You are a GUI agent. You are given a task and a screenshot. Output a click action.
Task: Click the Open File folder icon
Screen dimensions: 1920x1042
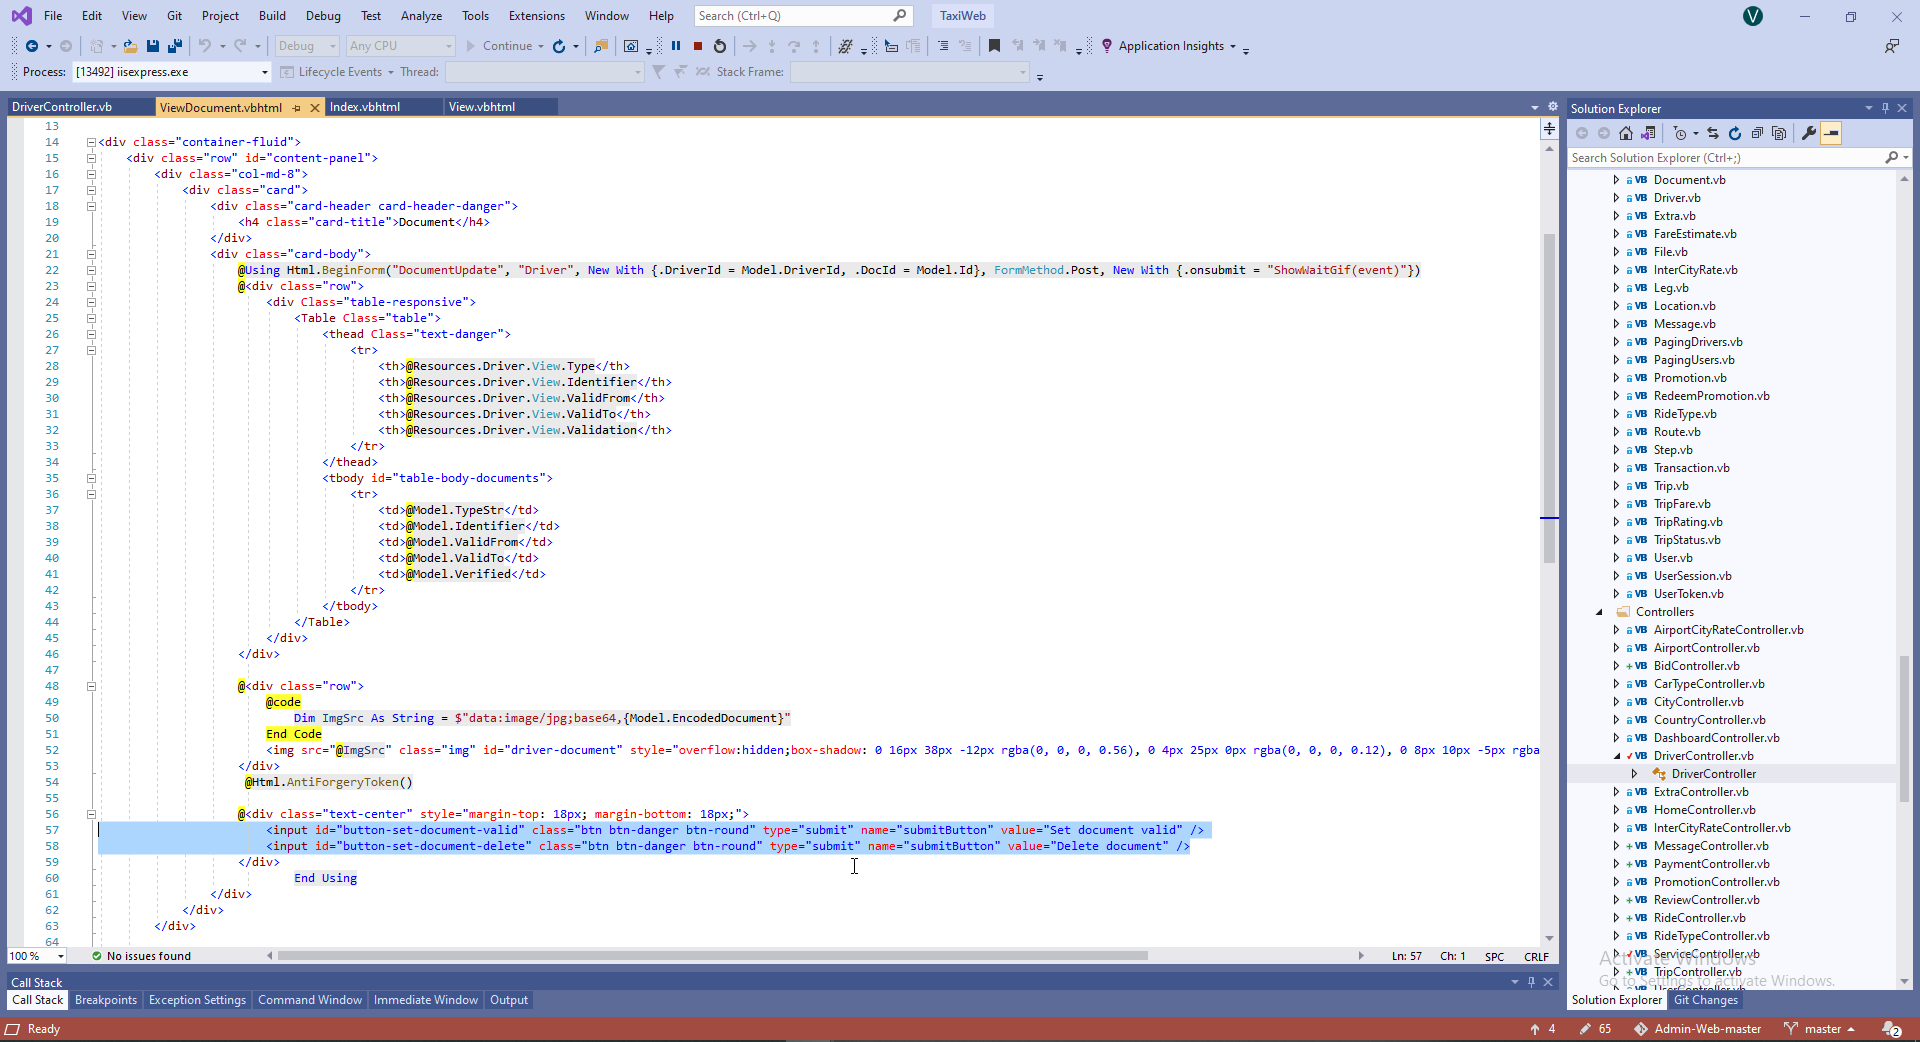[x=130, y=46]
